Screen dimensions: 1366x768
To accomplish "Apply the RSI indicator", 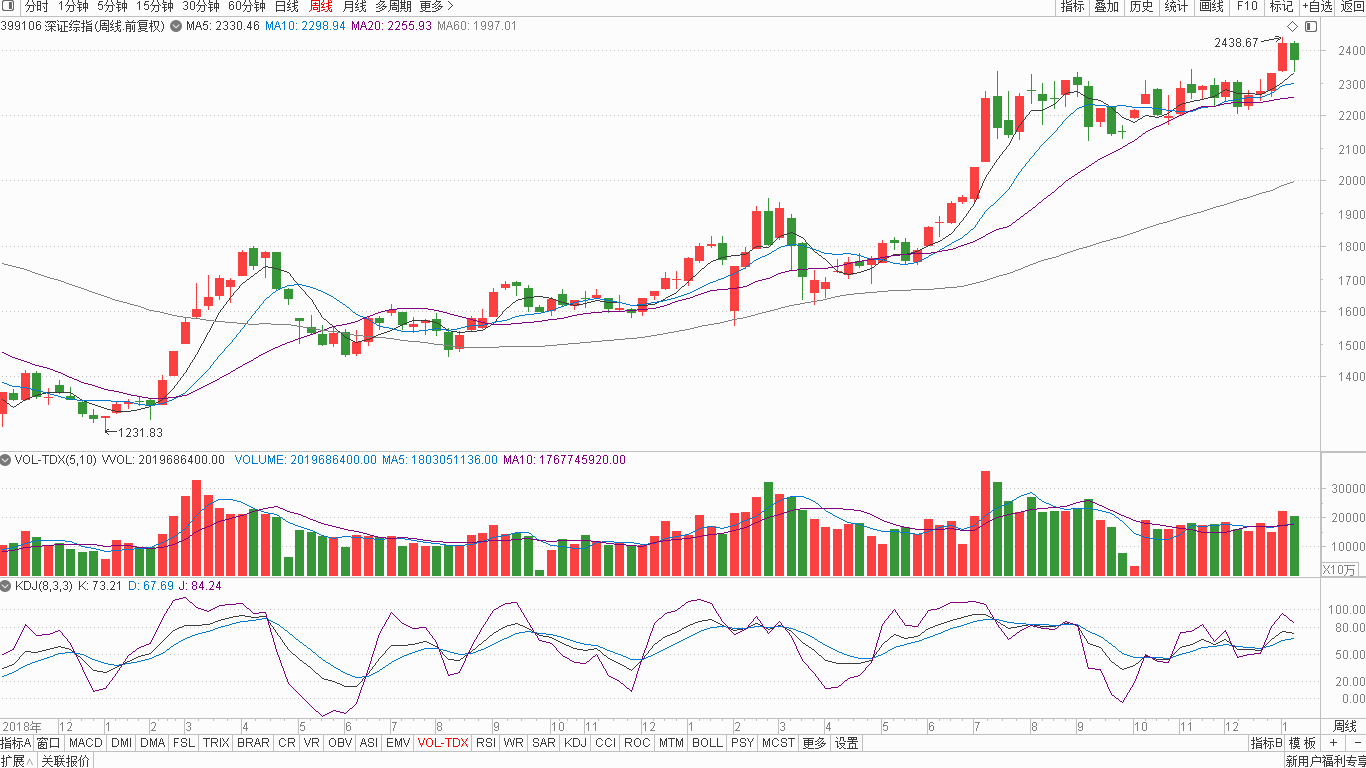I will 486,743.
